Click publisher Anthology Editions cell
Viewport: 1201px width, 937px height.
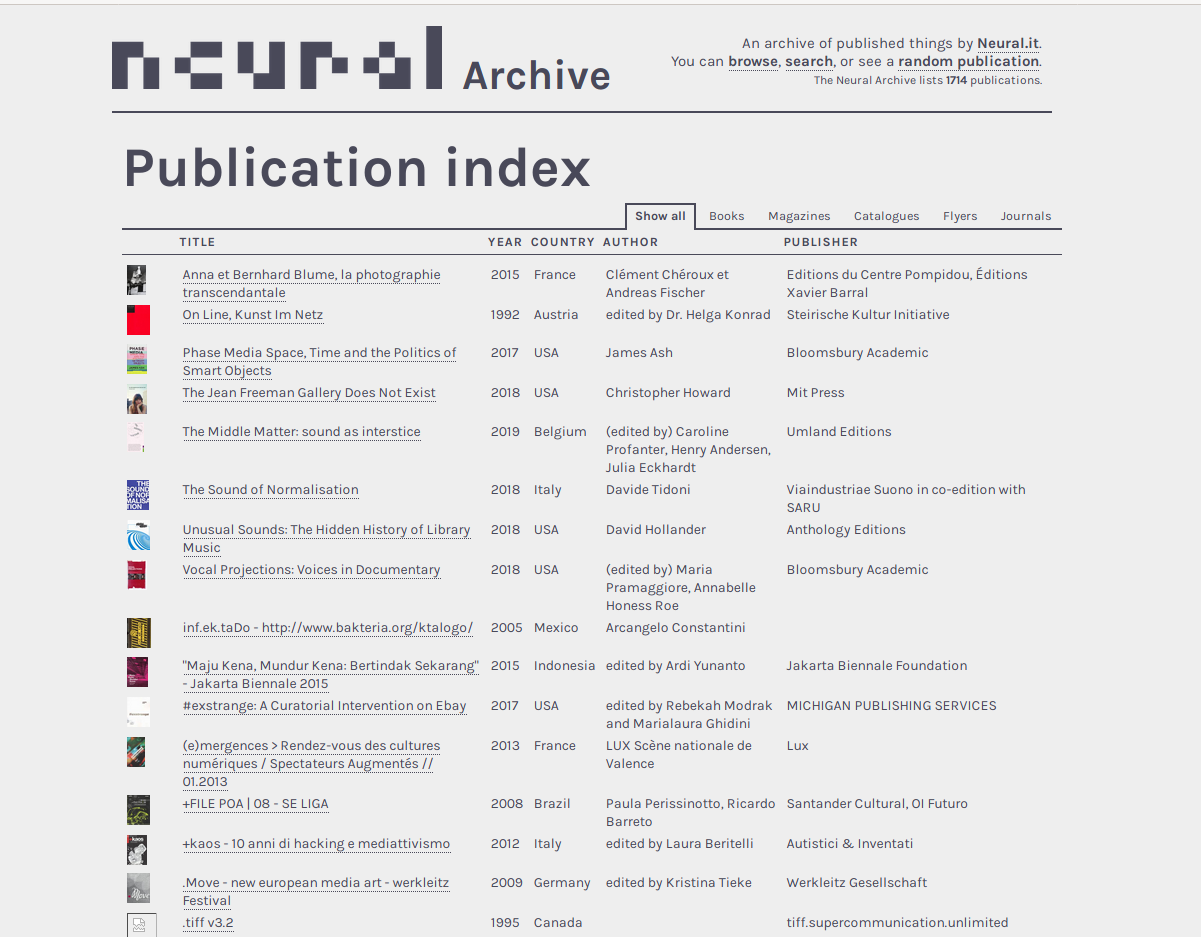[846, 530]
